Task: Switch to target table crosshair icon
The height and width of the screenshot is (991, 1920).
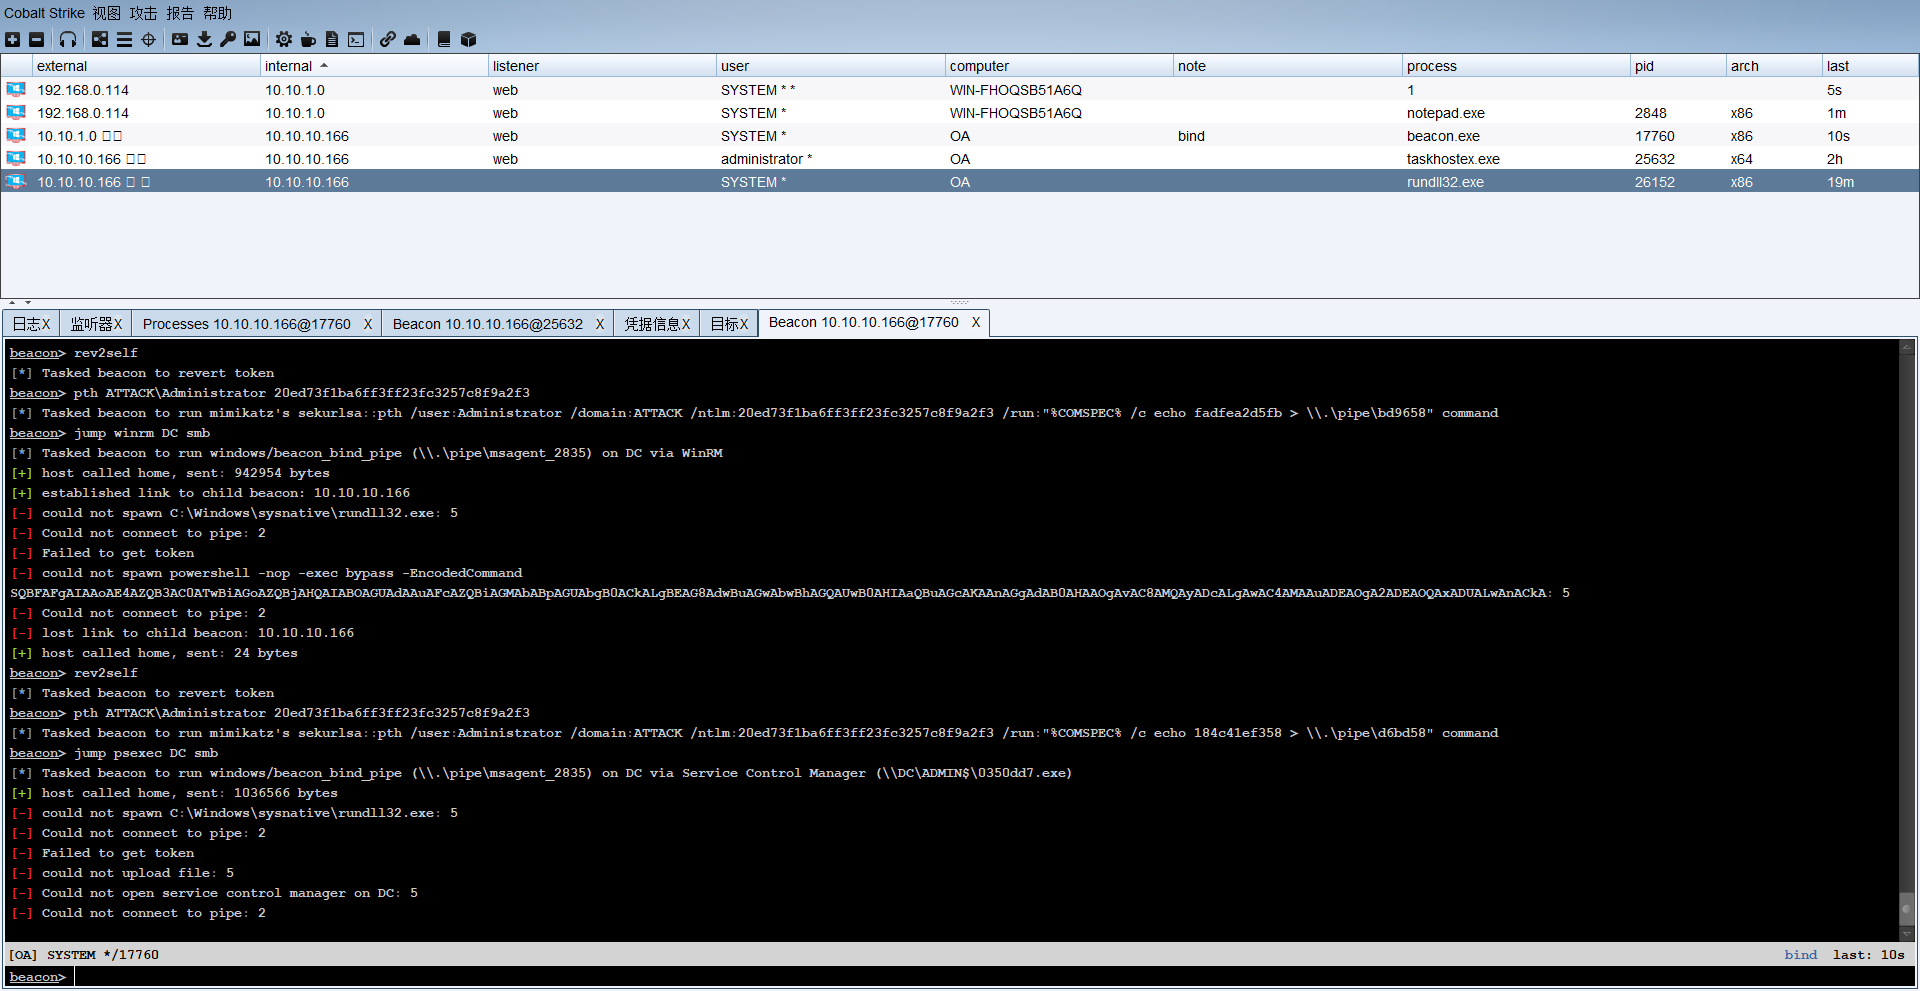Action: (148, 39)
